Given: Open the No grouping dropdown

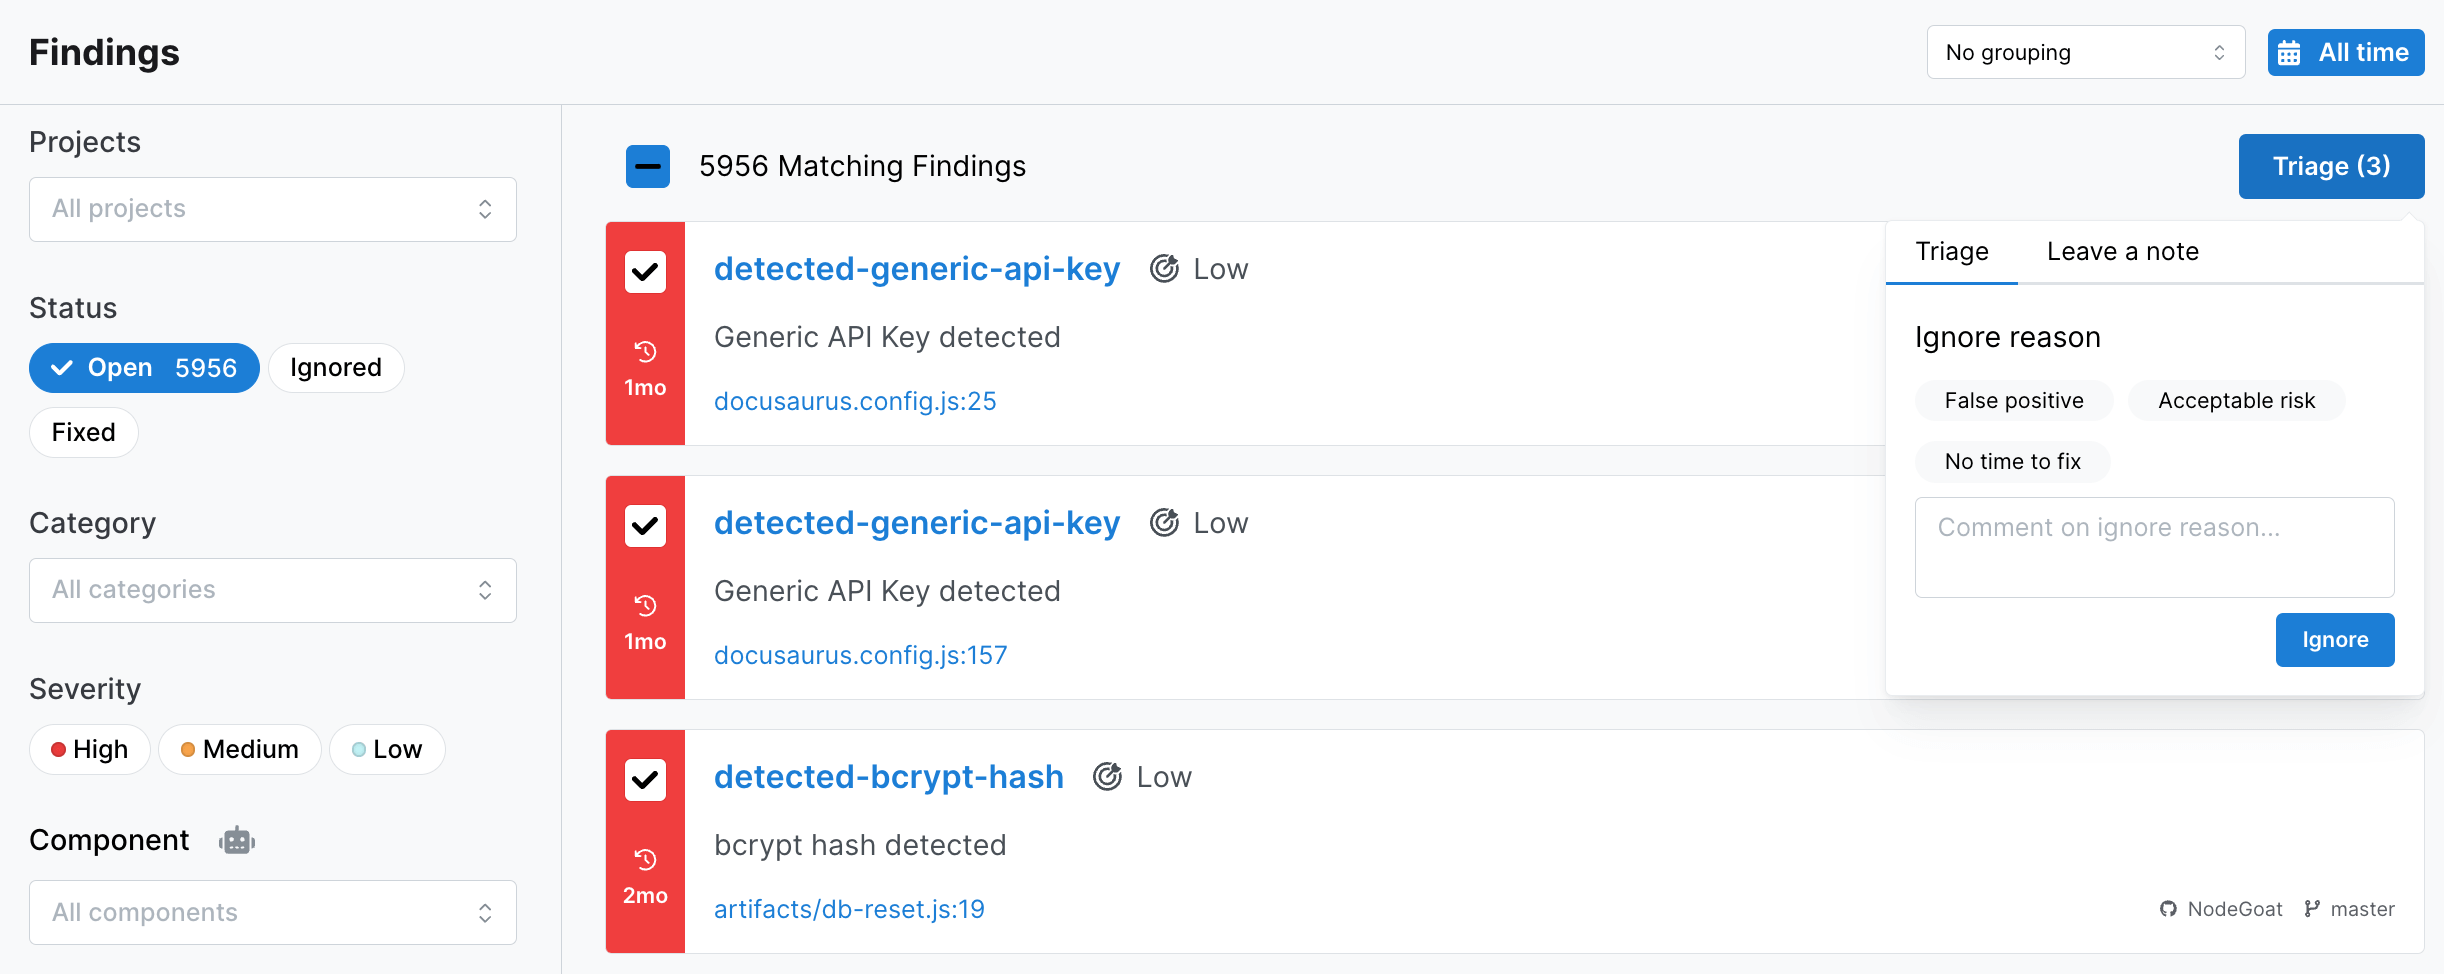Looking at the screenshot, I should click(2084, 52).
